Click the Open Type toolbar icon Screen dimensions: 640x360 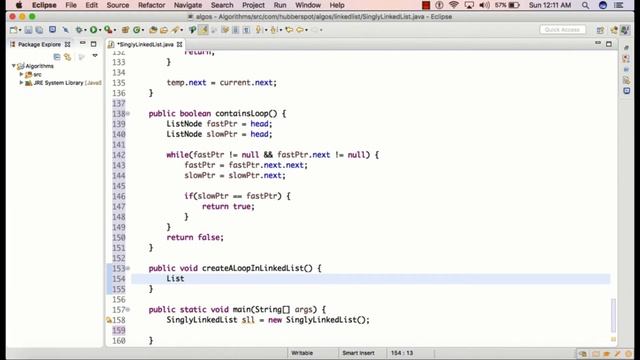point(153,30)
